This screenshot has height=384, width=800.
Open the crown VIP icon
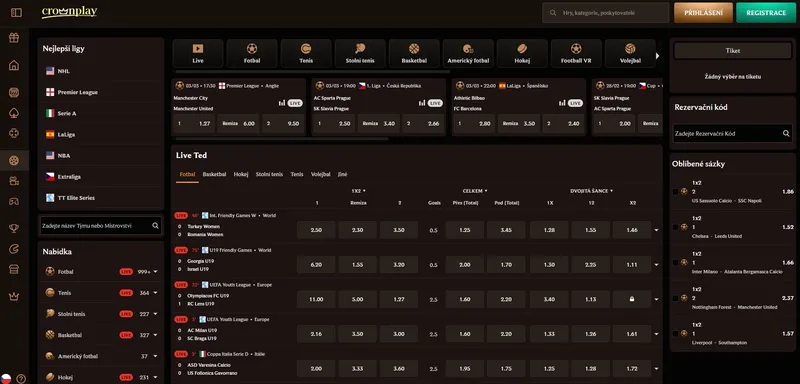(14, 296)
